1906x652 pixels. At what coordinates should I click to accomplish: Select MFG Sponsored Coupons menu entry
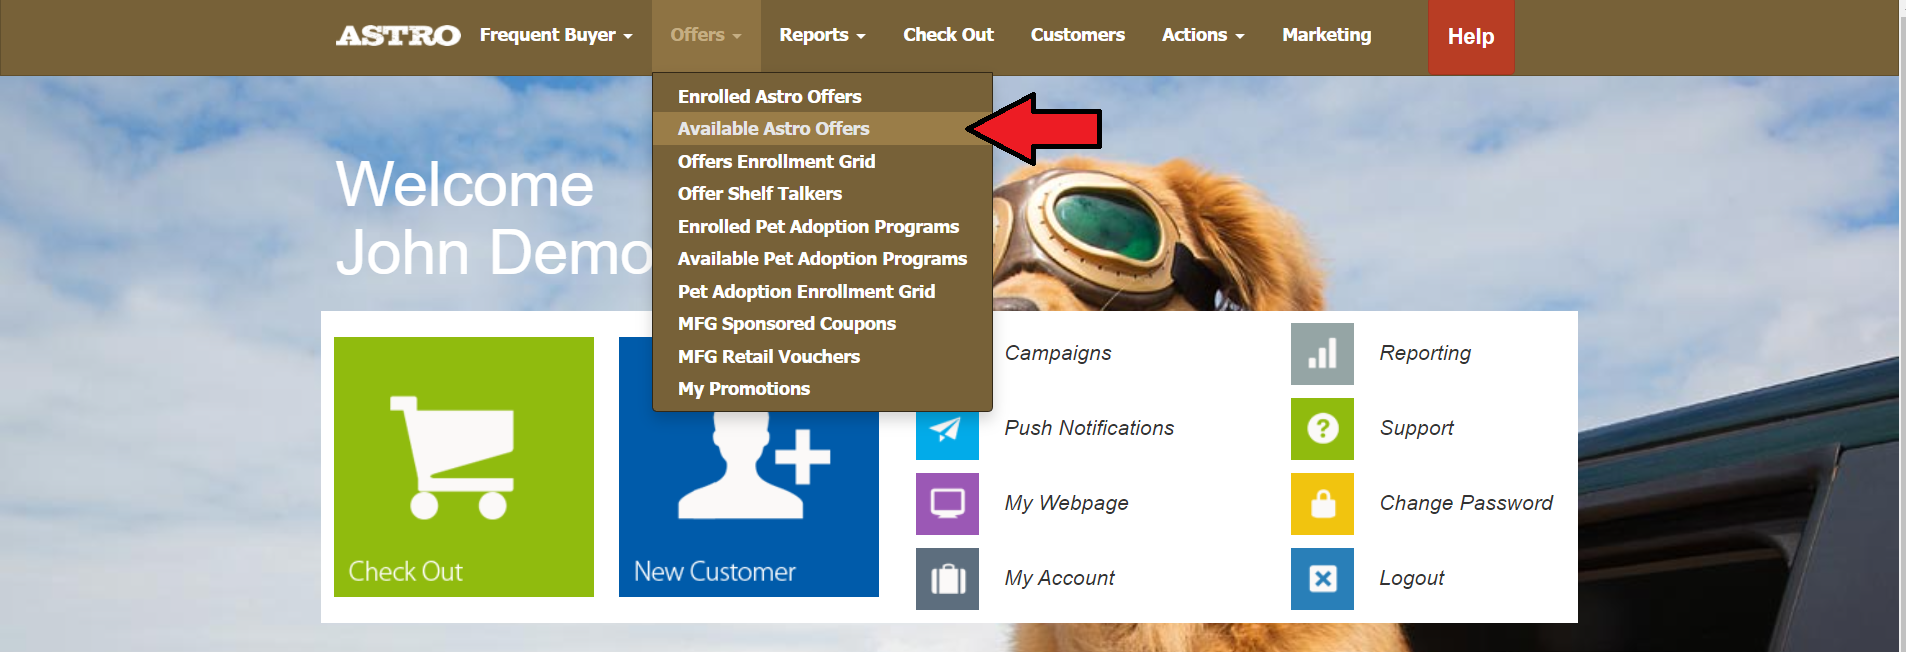click(786, 324)
